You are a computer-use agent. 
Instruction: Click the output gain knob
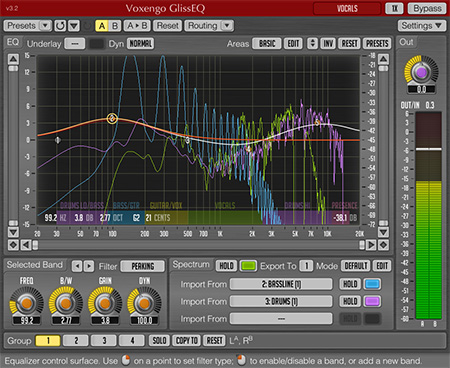(421, 72)
